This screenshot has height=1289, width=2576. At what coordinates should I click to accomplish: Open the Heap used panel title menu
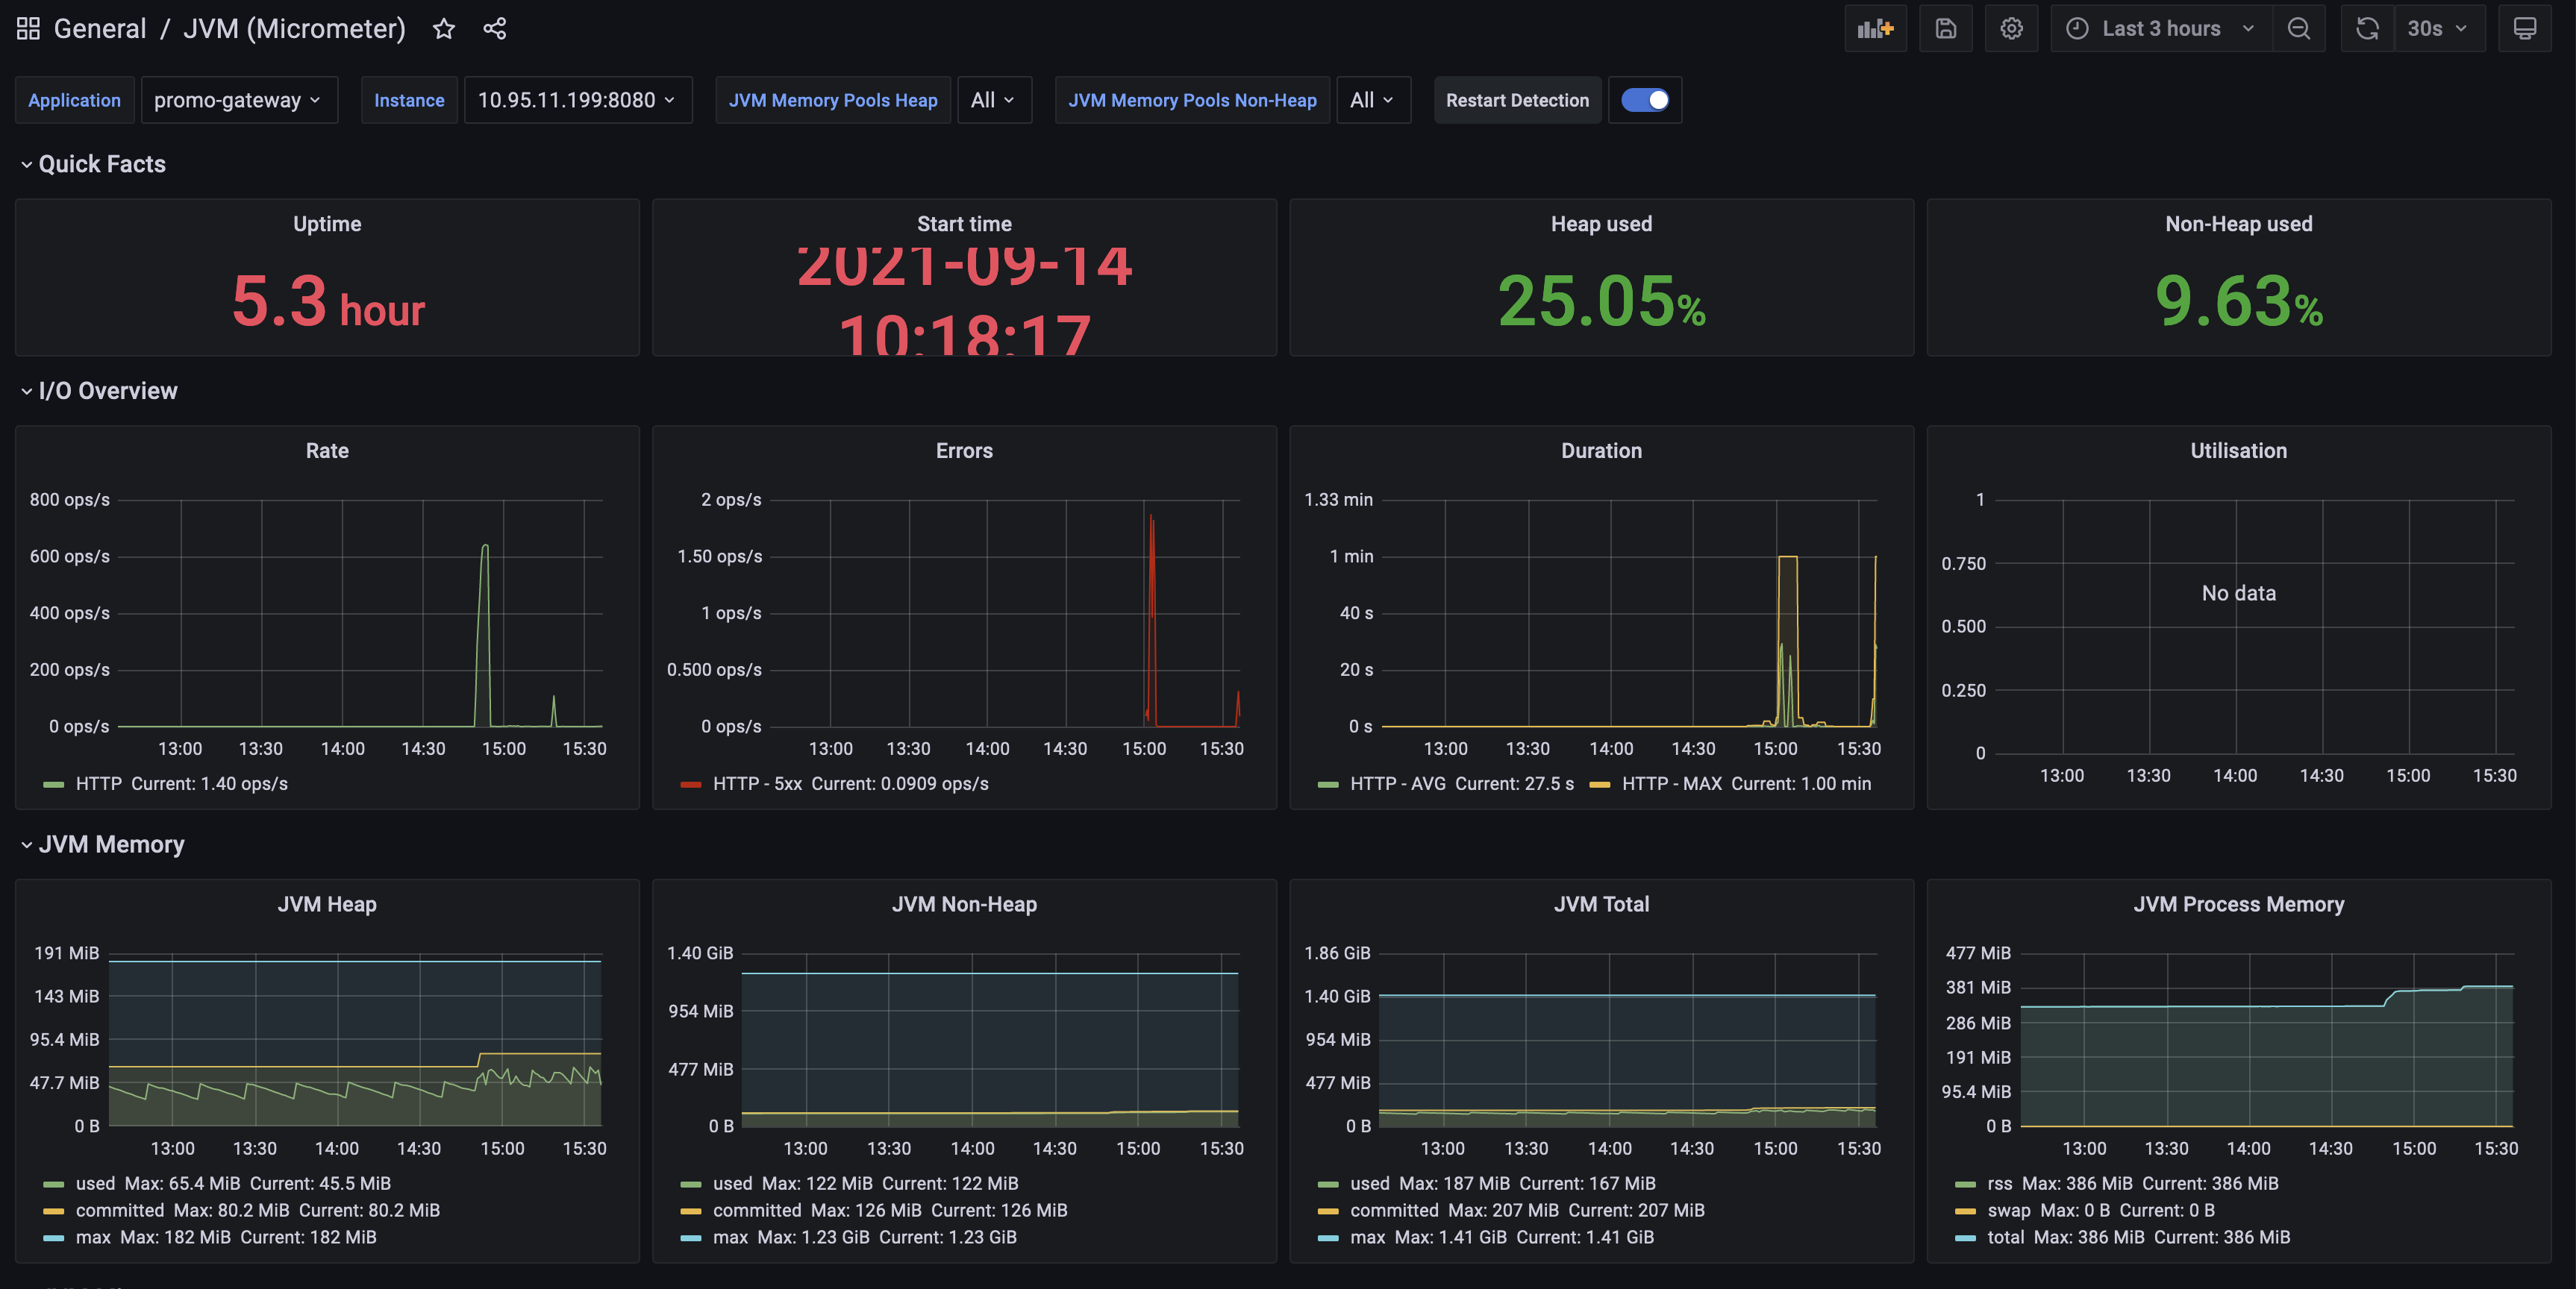coord(1601,224)
